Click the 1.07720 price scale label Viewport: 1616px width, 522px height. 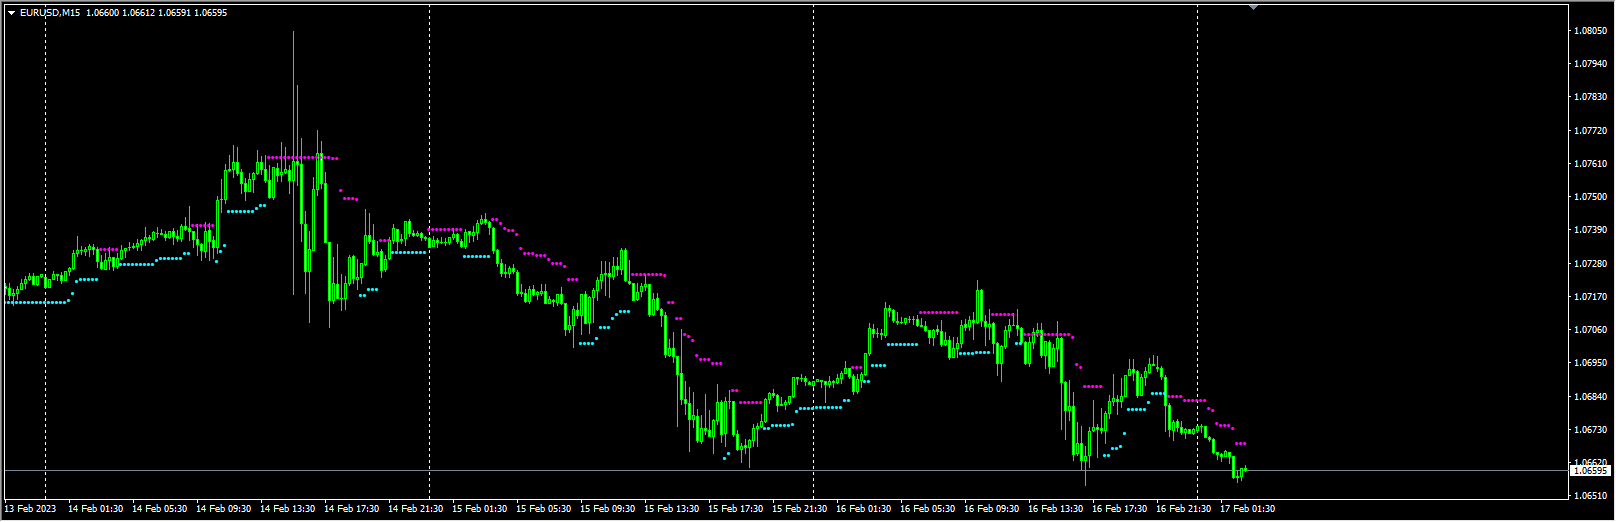pos(1590,131)
